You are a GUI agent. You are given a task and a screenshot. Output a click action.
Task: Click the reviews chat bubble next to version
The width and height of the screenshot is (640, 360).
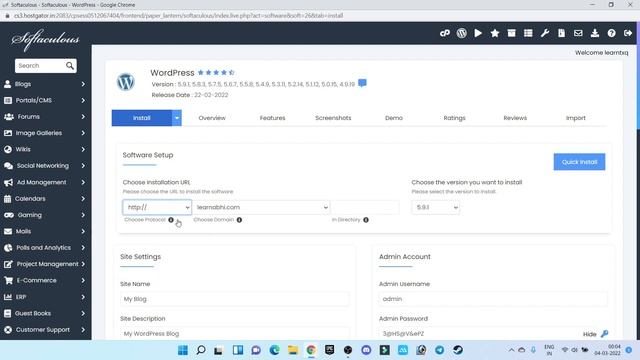pos(362,83)
